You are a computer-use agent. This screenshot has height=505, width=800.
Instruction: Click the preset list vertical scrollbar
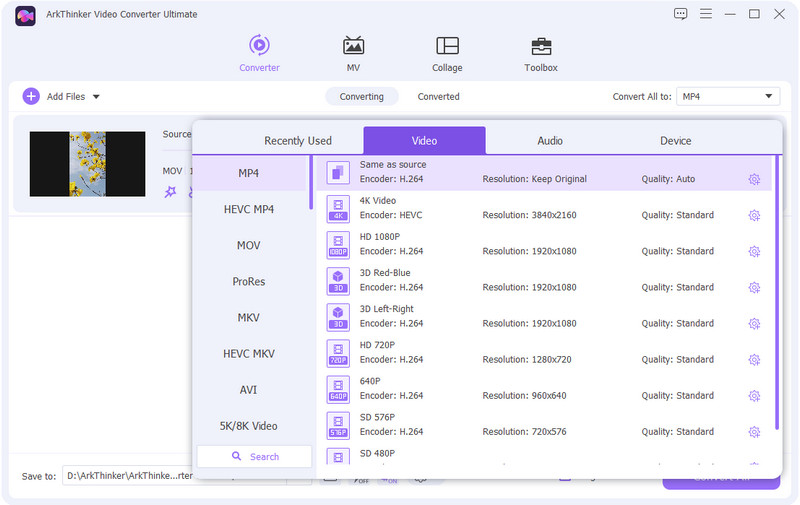777,293
